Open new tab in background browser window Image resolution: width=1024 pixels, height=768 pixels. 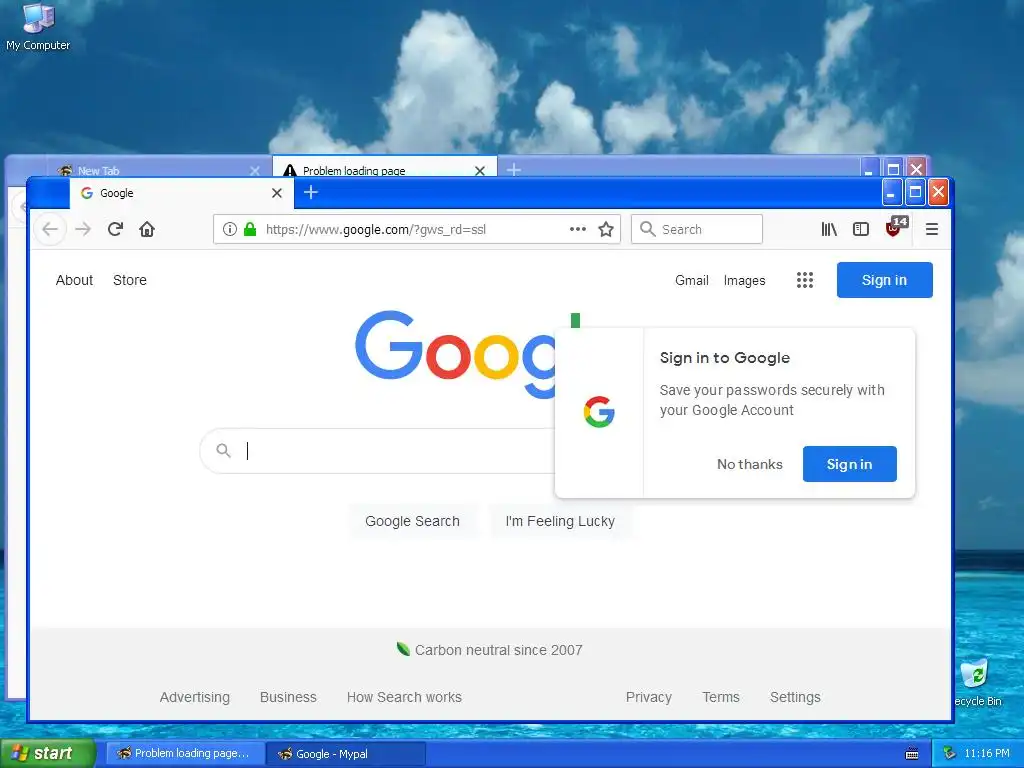(x=514, y=170)
